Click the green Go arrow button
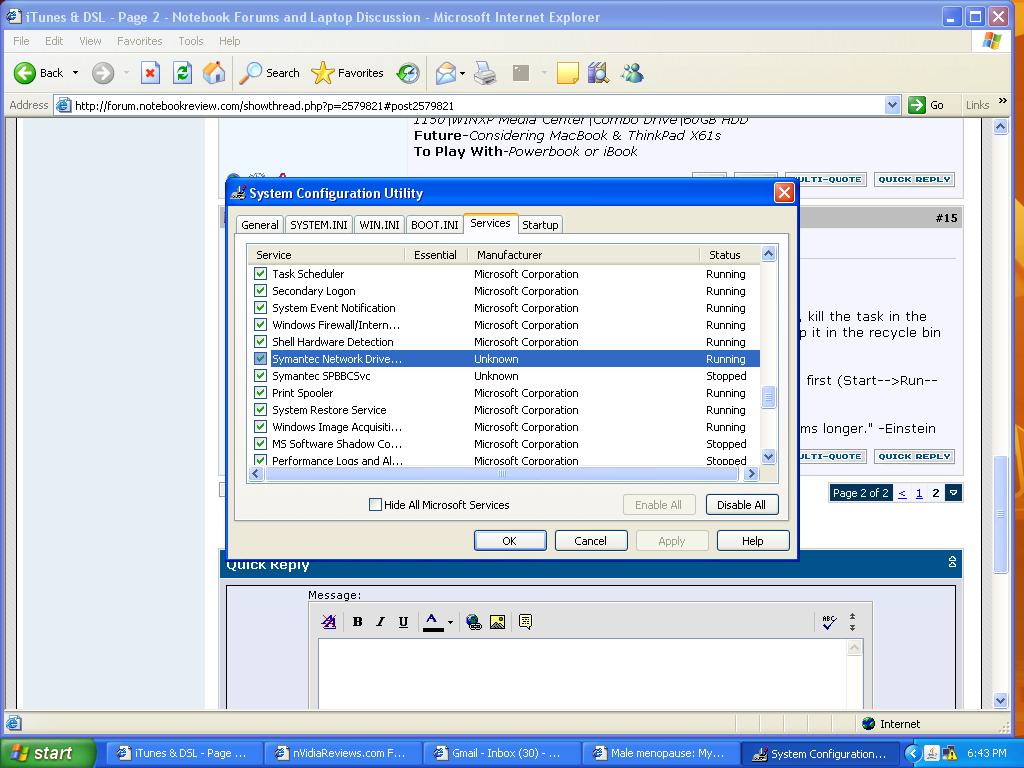The image size is (1024, 768). (x=917, y=104)
